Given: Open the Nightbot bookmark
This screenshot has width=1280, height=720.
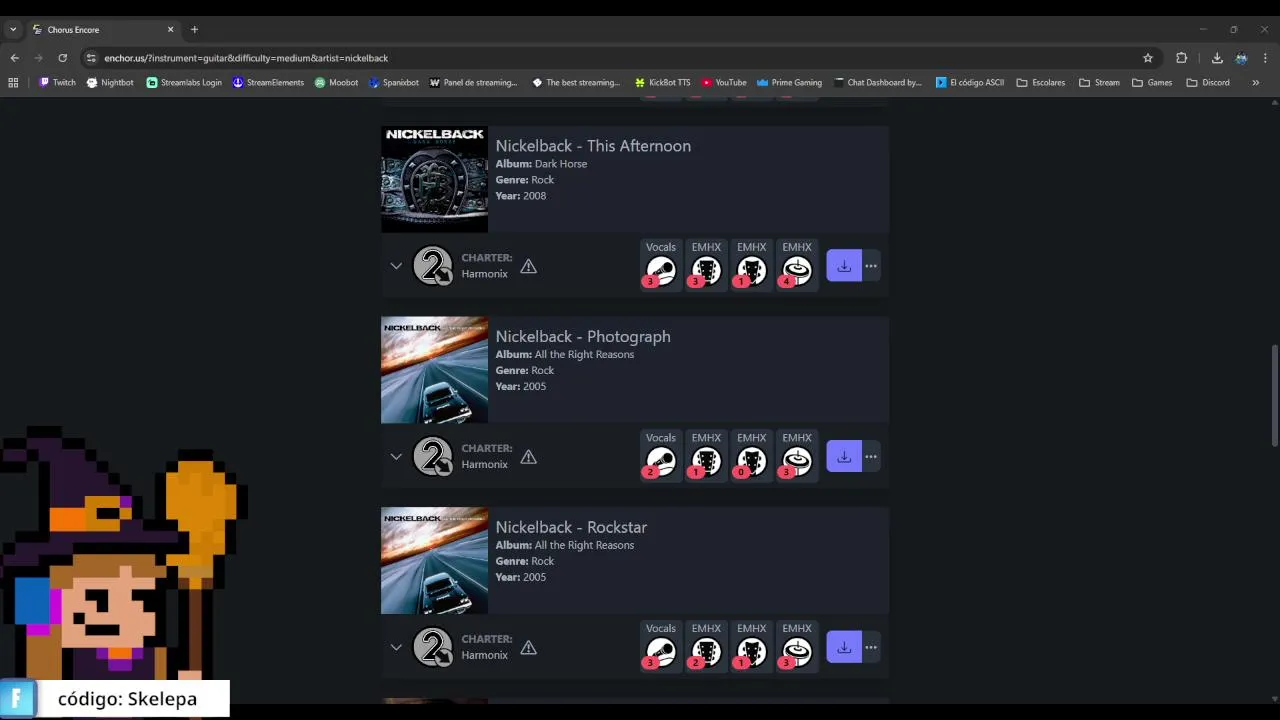Looking at the screenshot, I should (110, 83).
